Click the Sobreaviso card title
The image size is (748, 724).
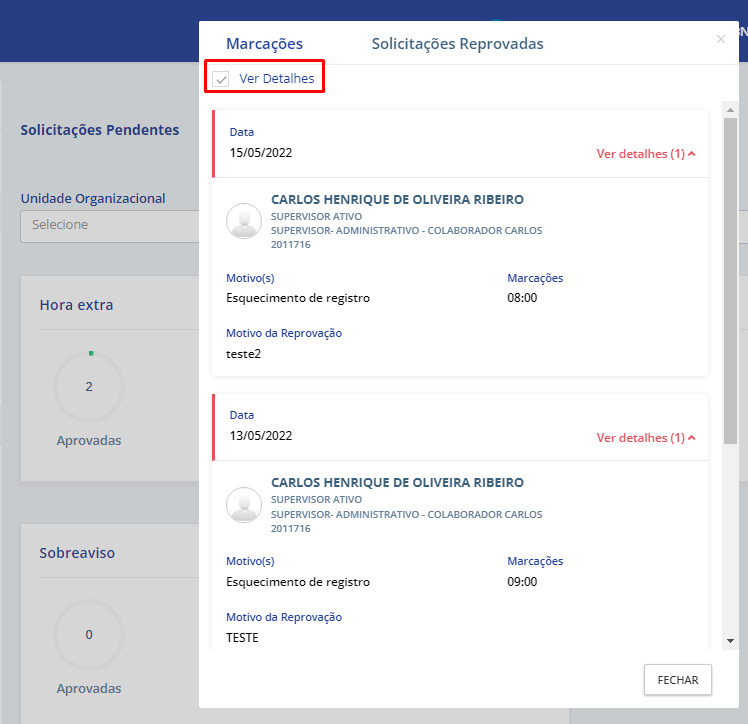(x=79, y=552)
